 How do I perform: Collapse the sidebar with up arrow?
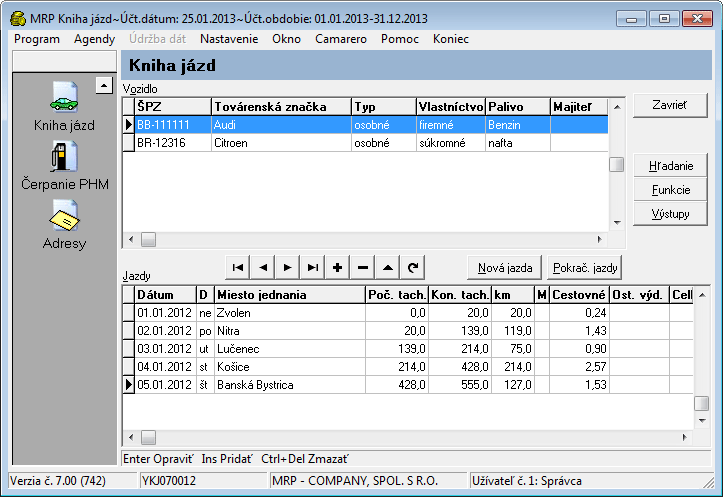[x=104, y=86]
